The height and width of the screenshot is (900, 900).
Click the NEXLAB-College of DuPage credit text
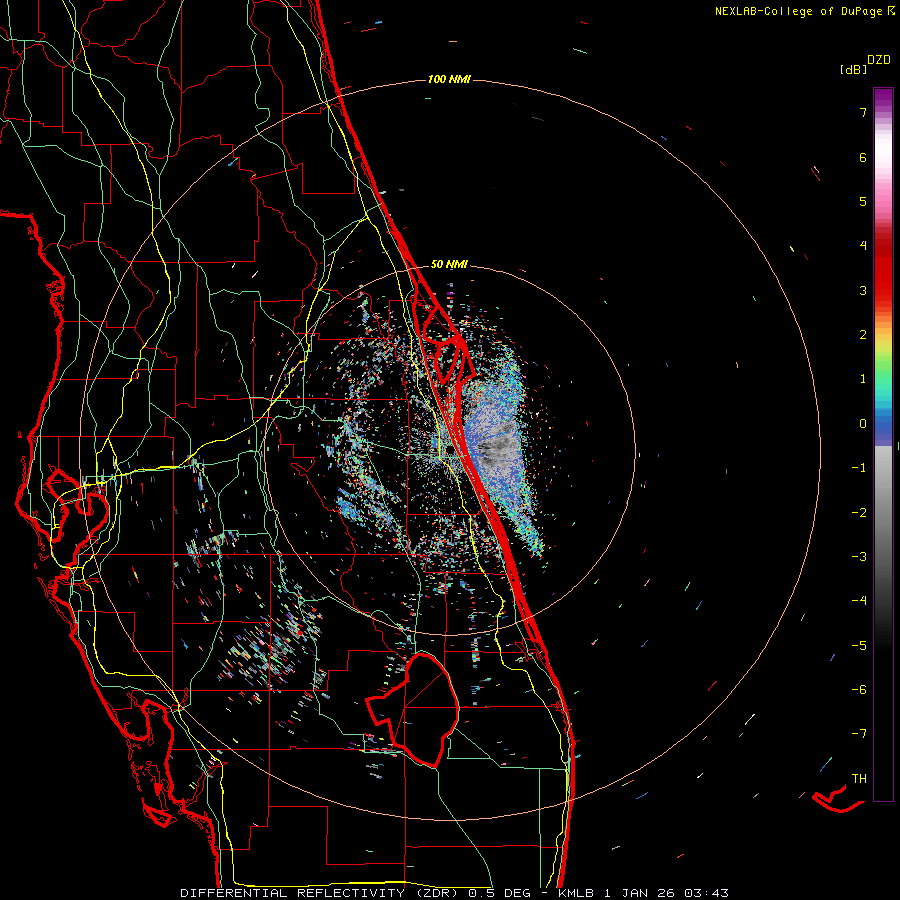point(800,11)
